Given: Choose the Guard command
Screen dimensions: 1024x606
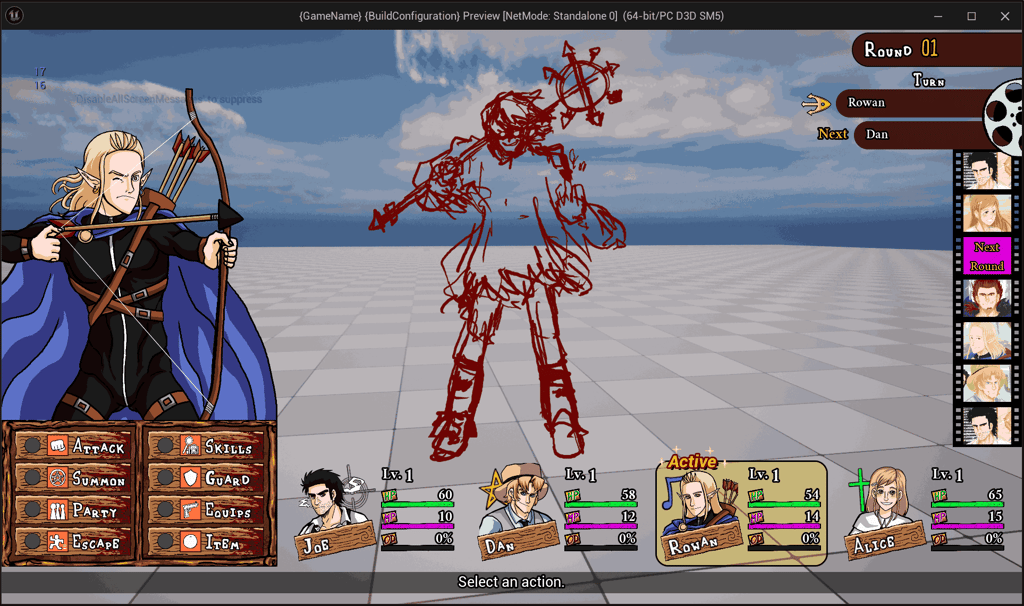Looking at the screenshot, I should click(206, 478).
